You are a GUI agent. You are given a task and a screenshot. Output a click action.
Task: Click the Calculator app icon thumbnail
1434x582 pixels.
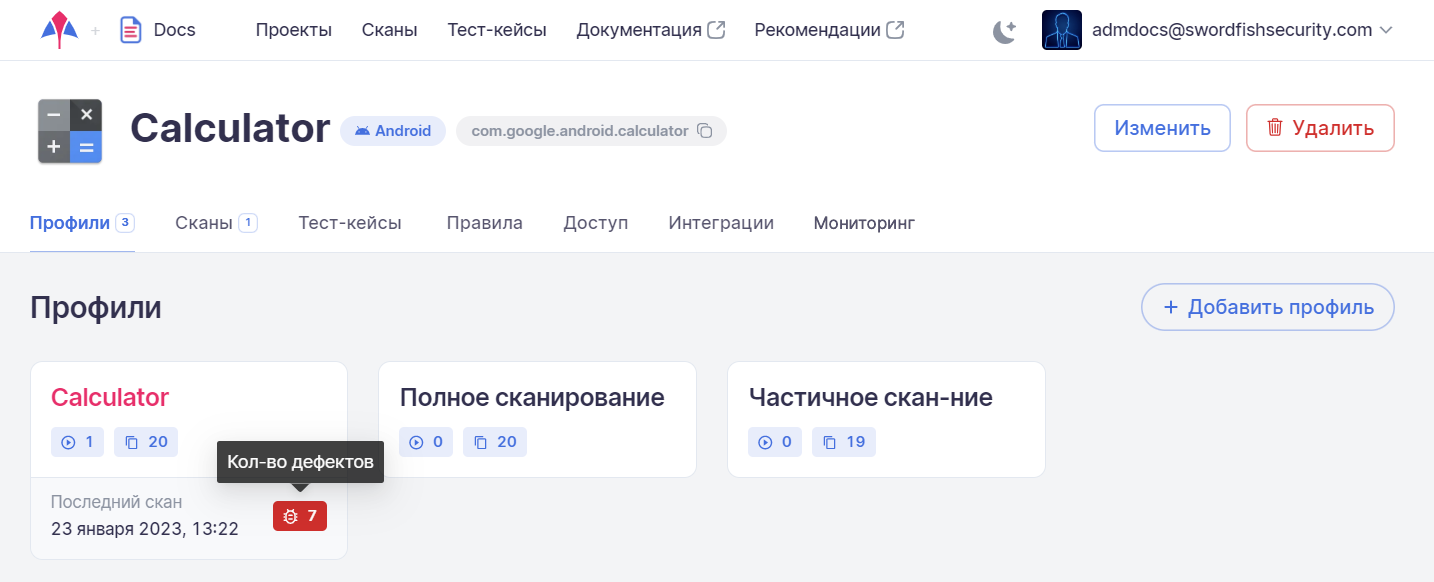click(x=70, y=131)
